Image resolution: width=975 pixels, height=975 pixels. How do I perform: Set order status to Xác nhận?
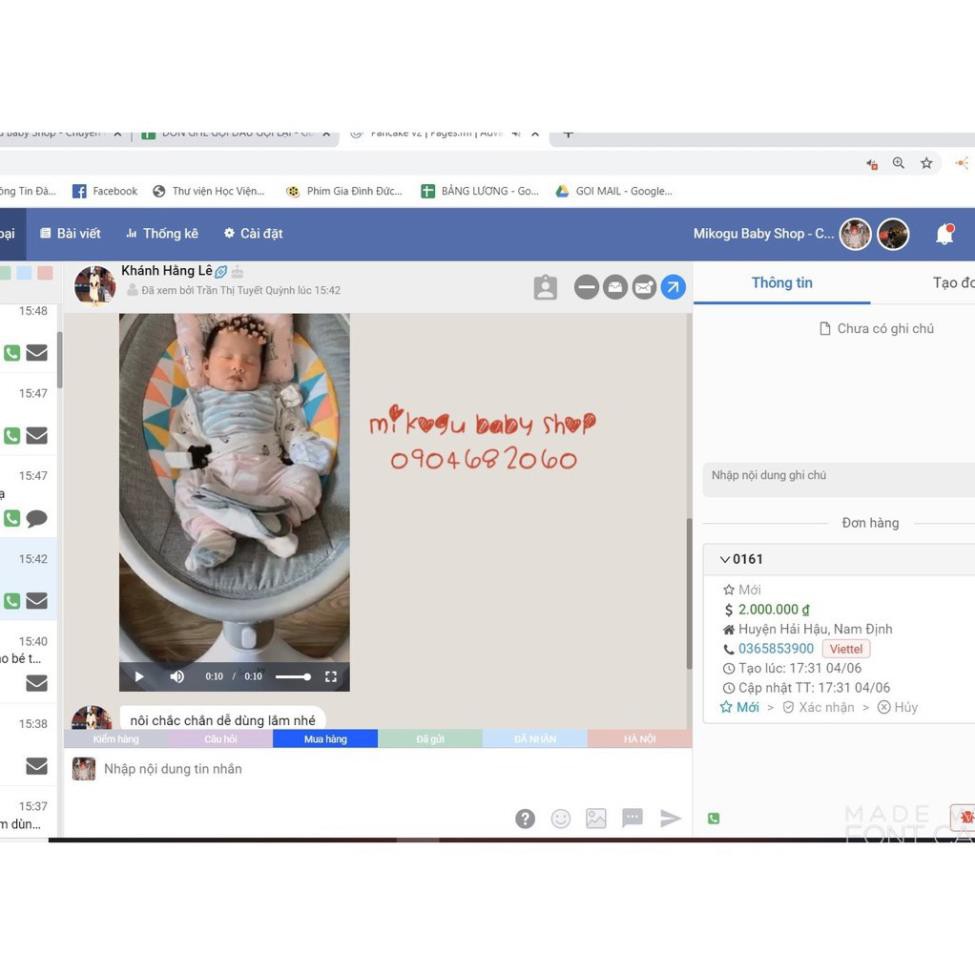(x=819, y=707)
